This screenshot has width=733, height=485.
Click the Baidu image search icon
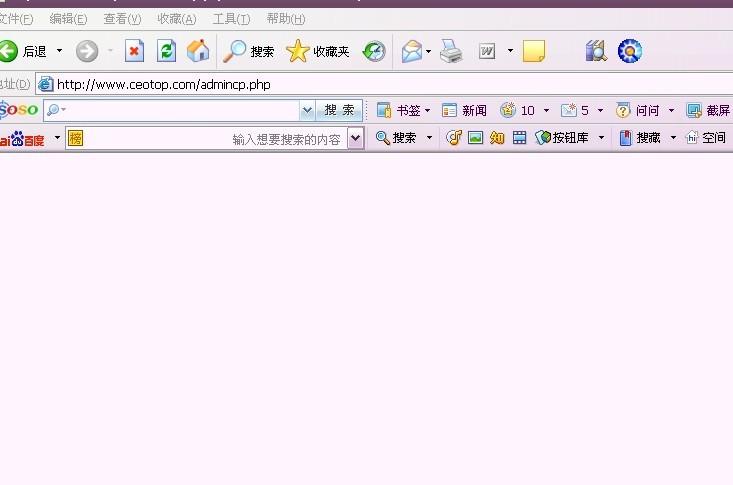click(475, 138)
